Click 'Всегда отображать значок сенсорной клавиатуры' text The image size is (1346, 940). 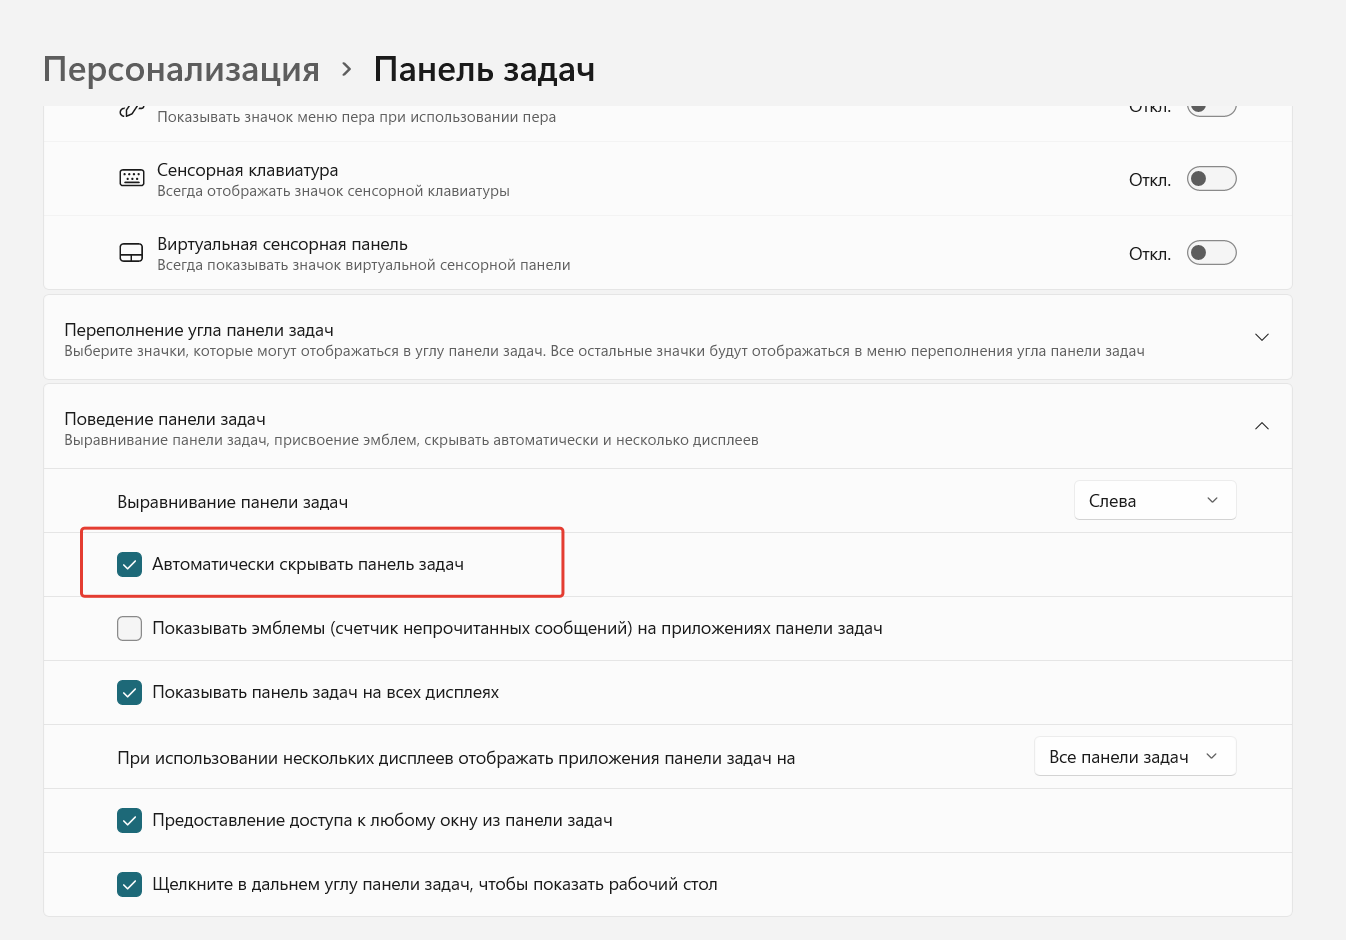(333, 191)
